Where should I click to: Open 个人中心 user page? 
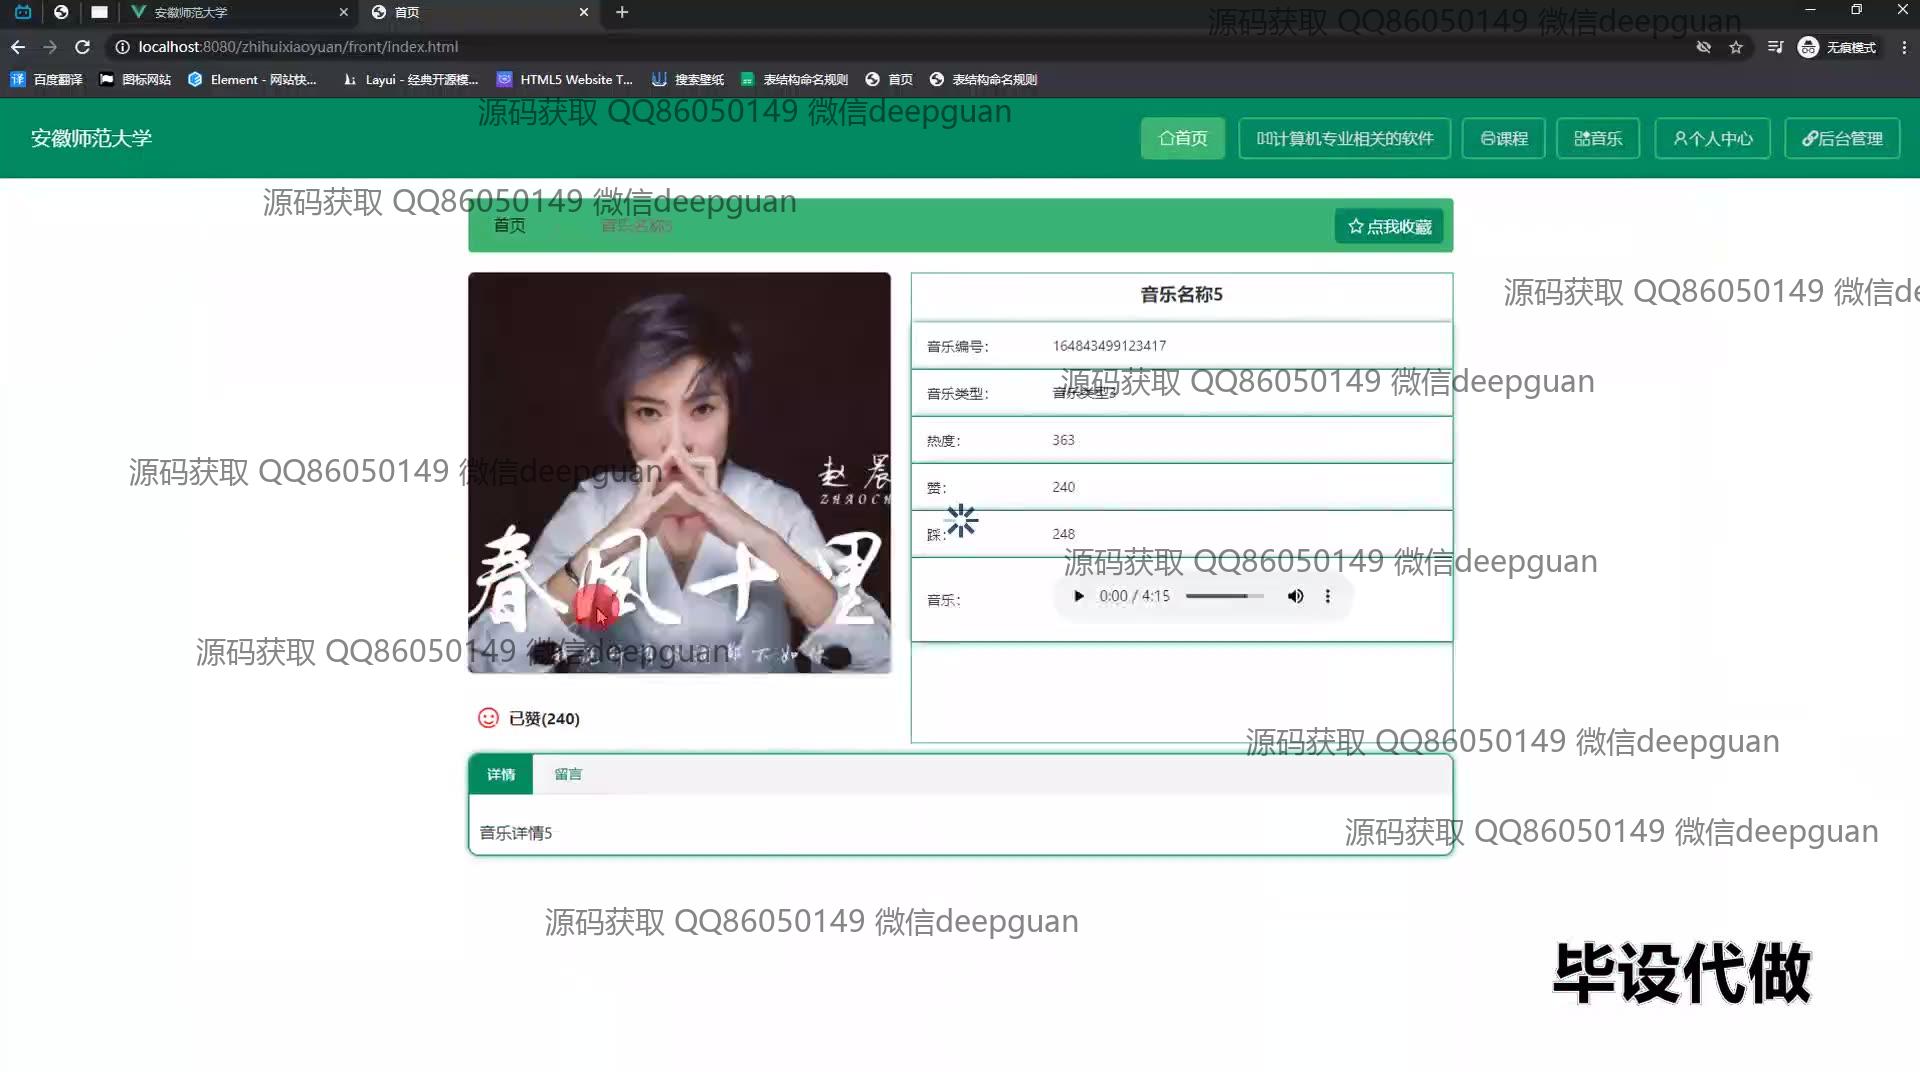pyautogui.click(x=1712, y=138)
